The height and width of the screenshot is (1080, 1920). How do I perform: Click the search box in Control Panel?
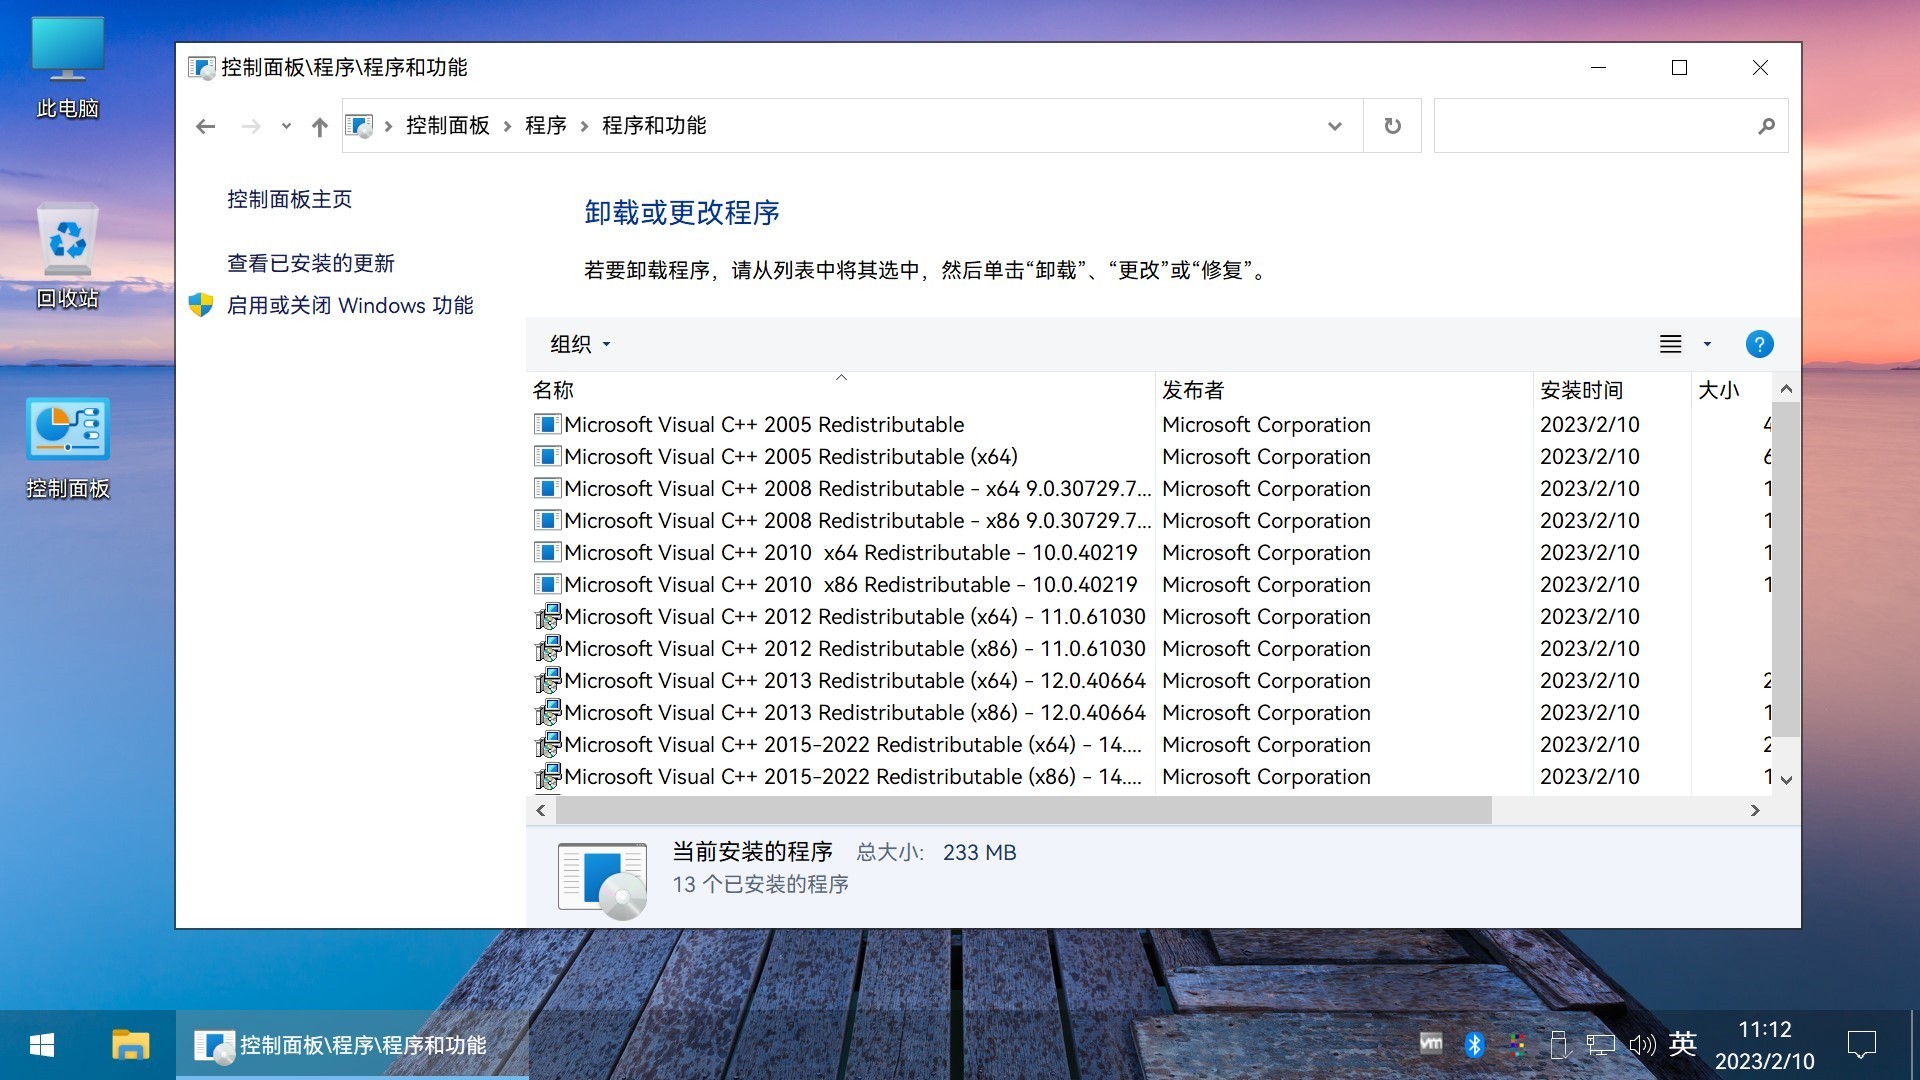1595,126
